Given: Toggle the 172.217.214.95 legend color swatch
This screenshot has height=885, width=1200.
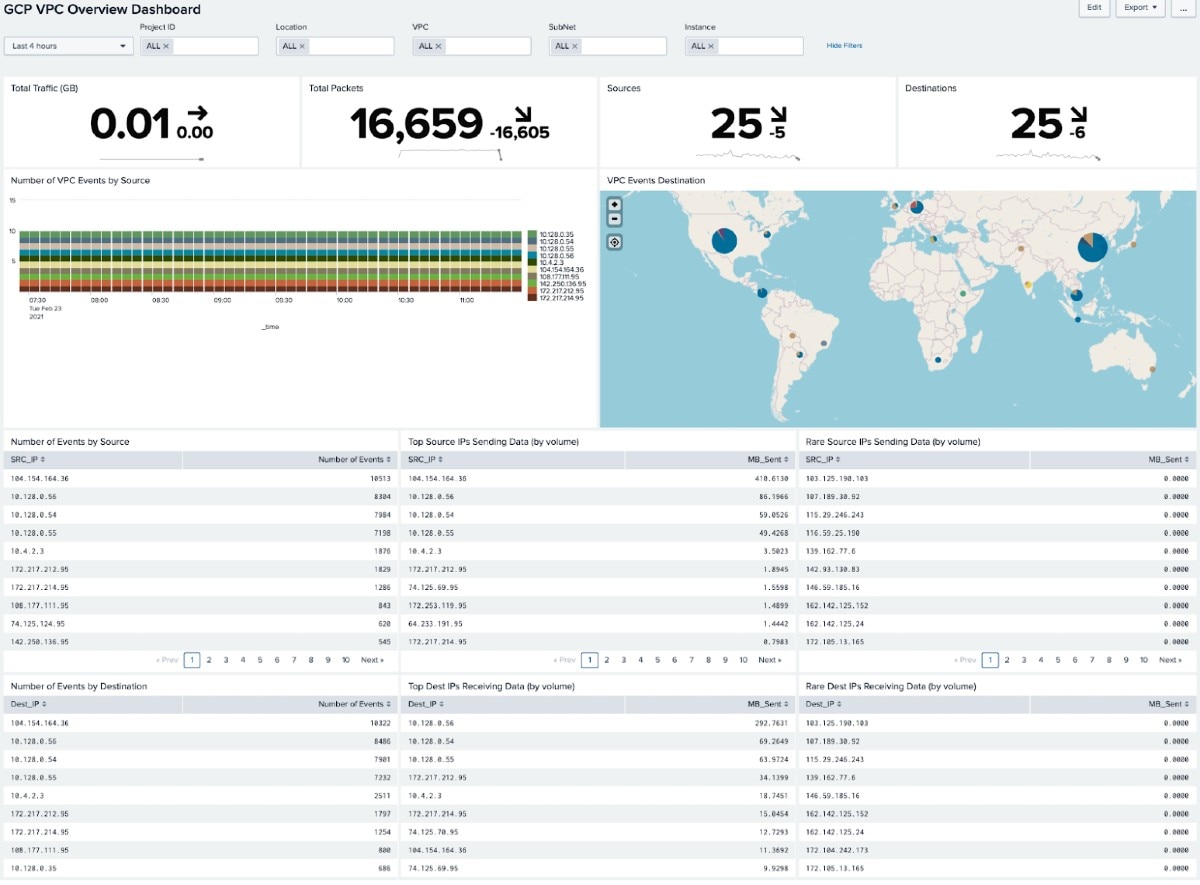Looking at the screenshot, I should [x=532, y=298].
